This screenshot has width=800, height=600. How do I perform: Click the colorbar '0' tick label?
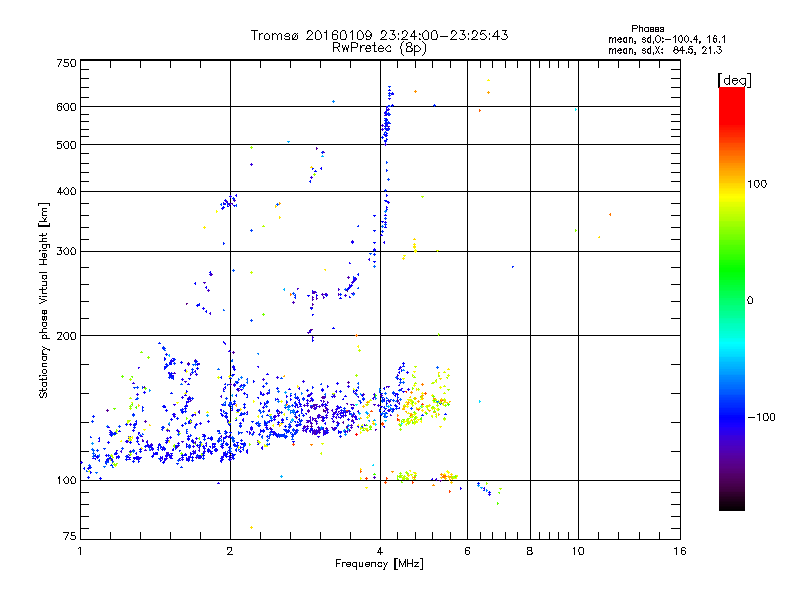tap(750, 301)
